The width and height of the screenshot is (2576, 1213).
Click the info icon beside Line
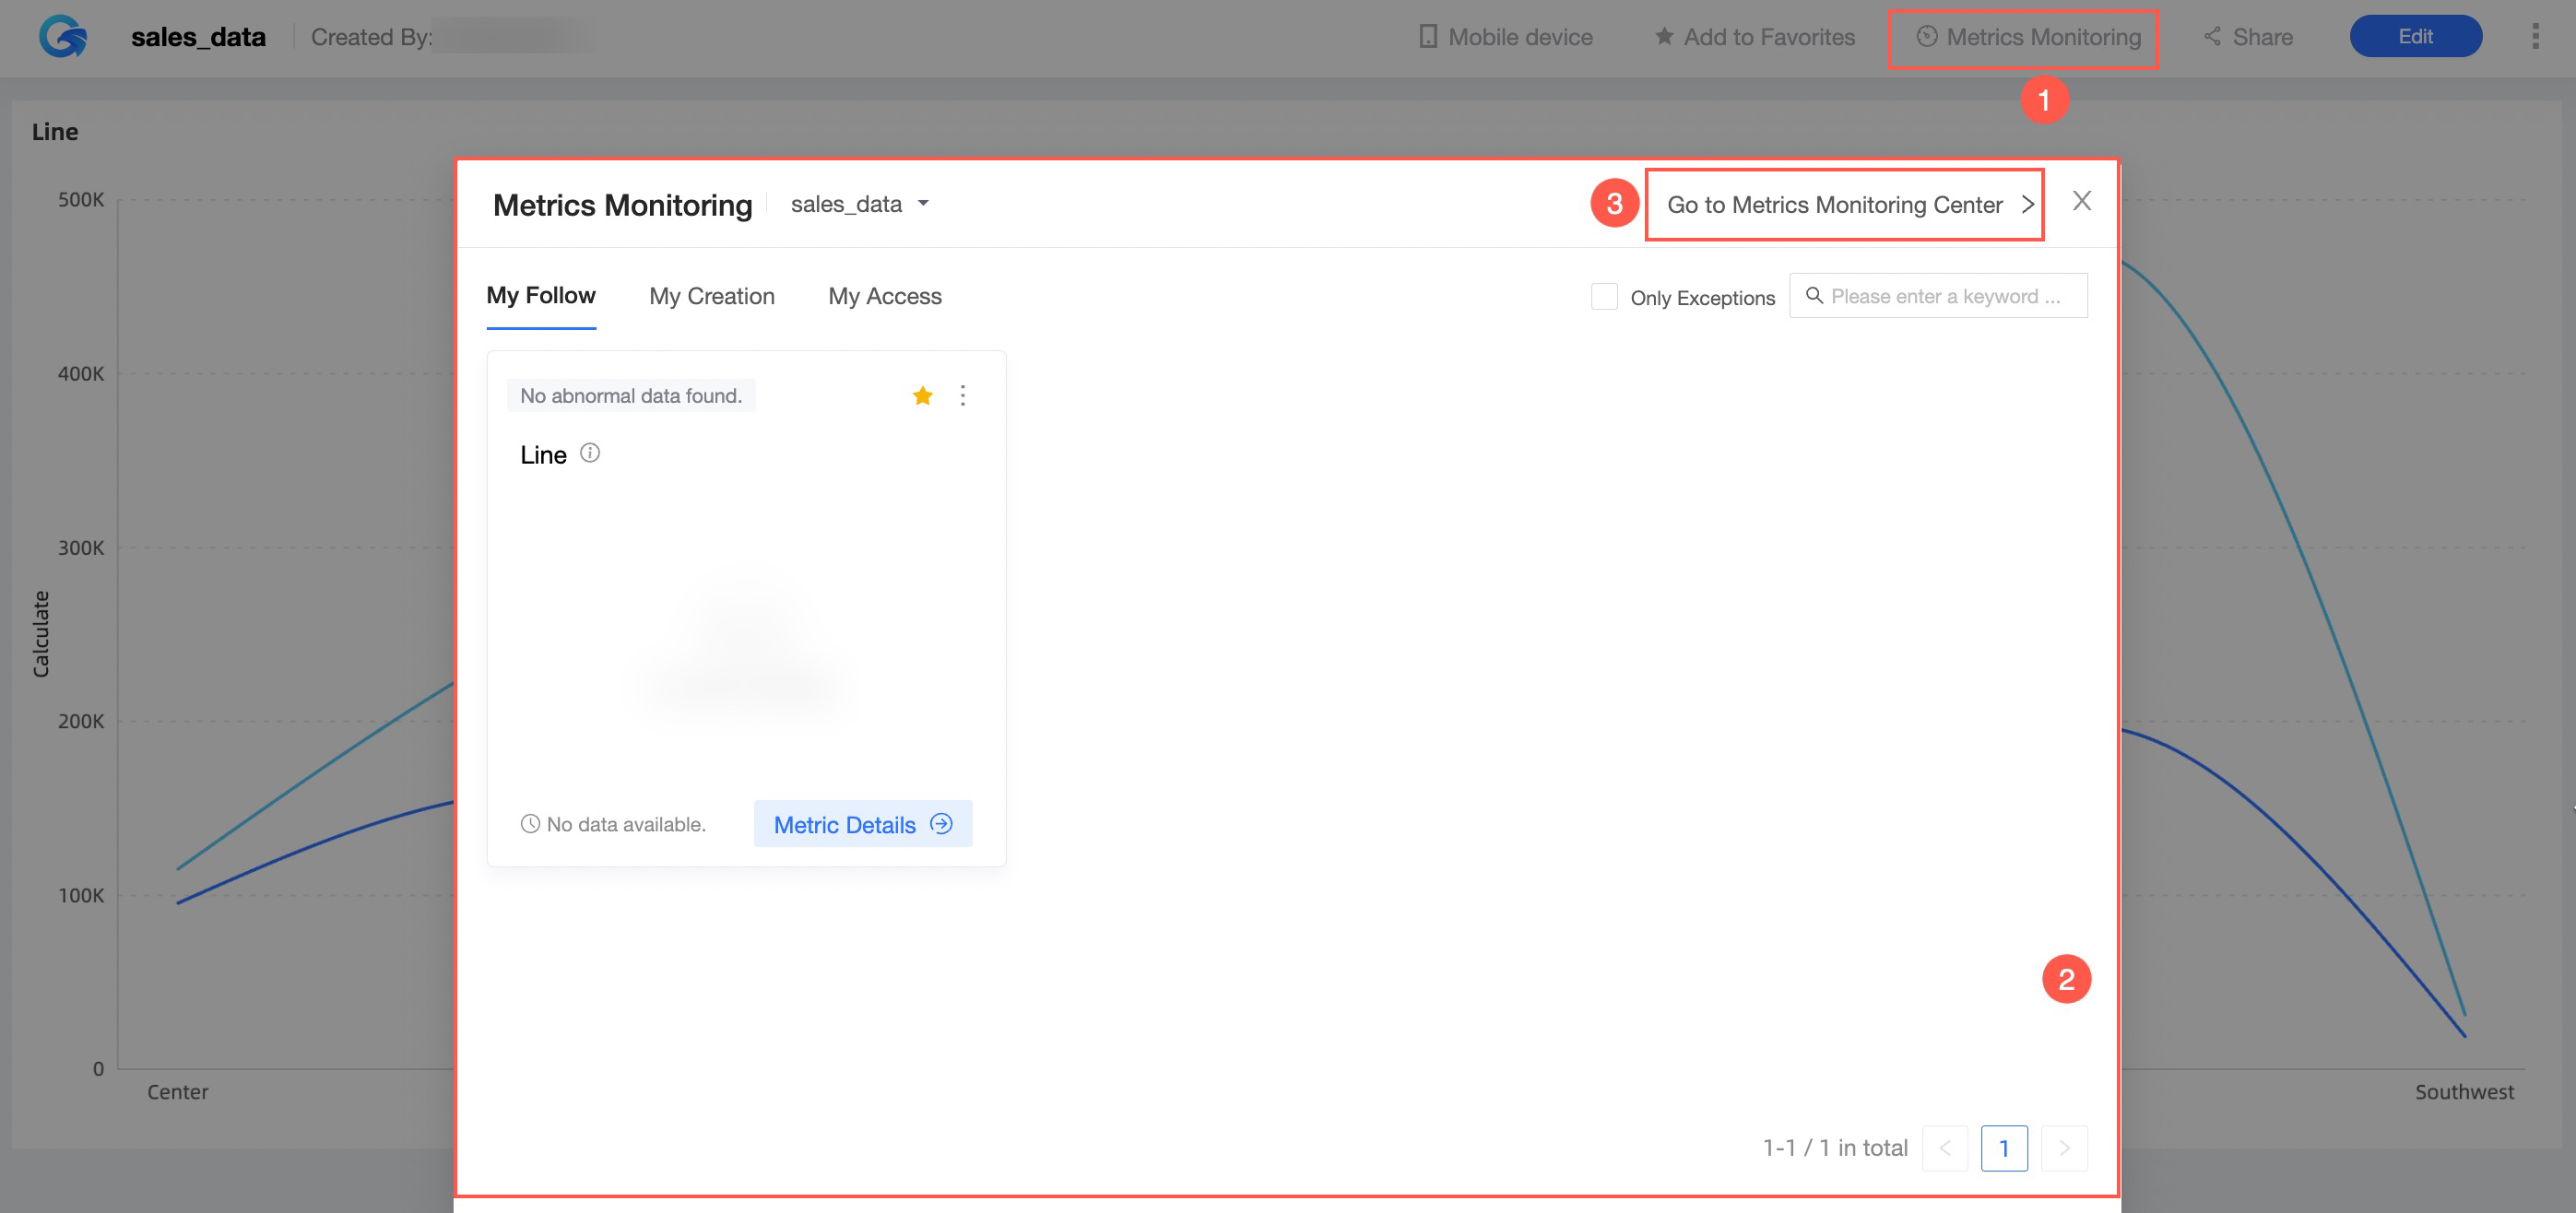590,454
